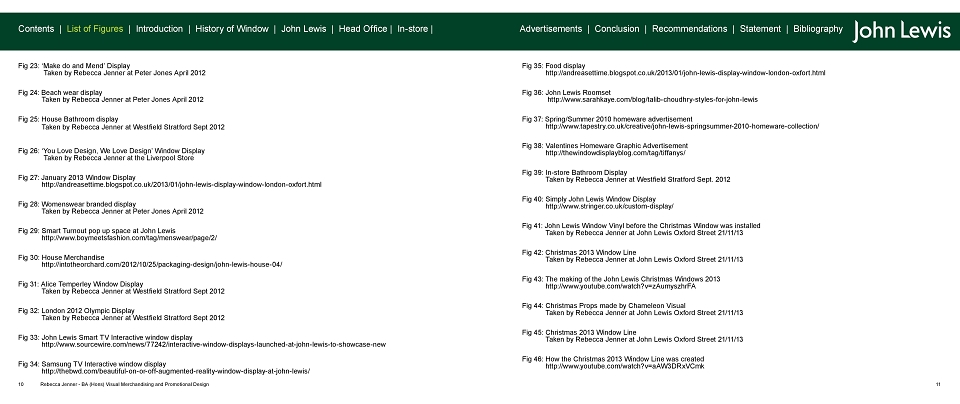
Task: Follow the stringer.co.uk custom-display link
Action: 610,207
